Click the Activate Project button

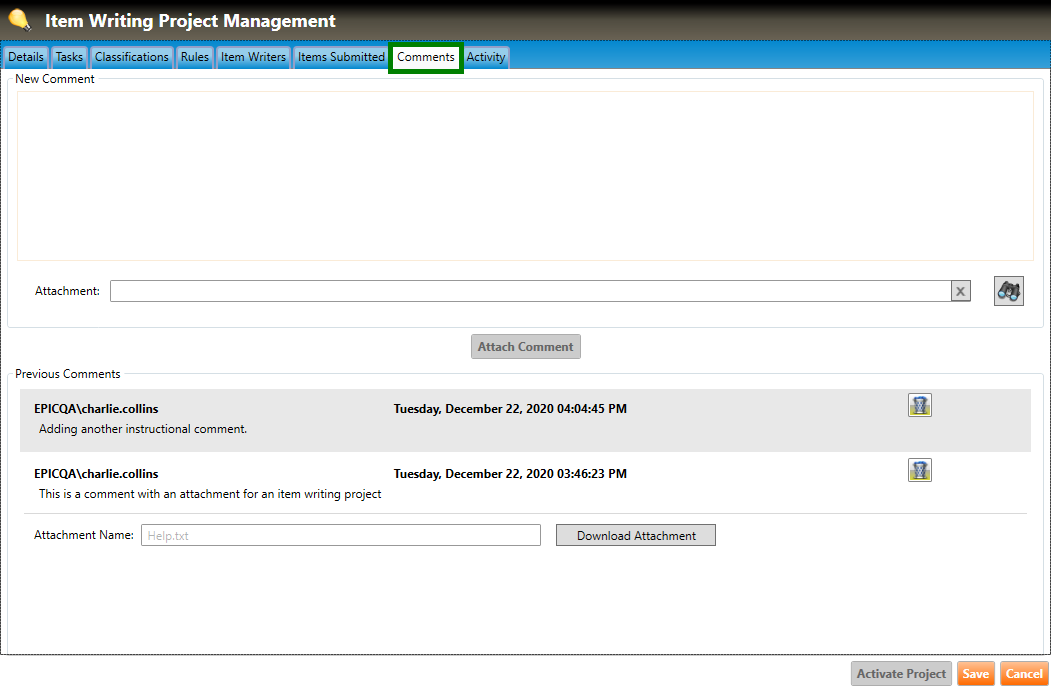tap(901, 674)
